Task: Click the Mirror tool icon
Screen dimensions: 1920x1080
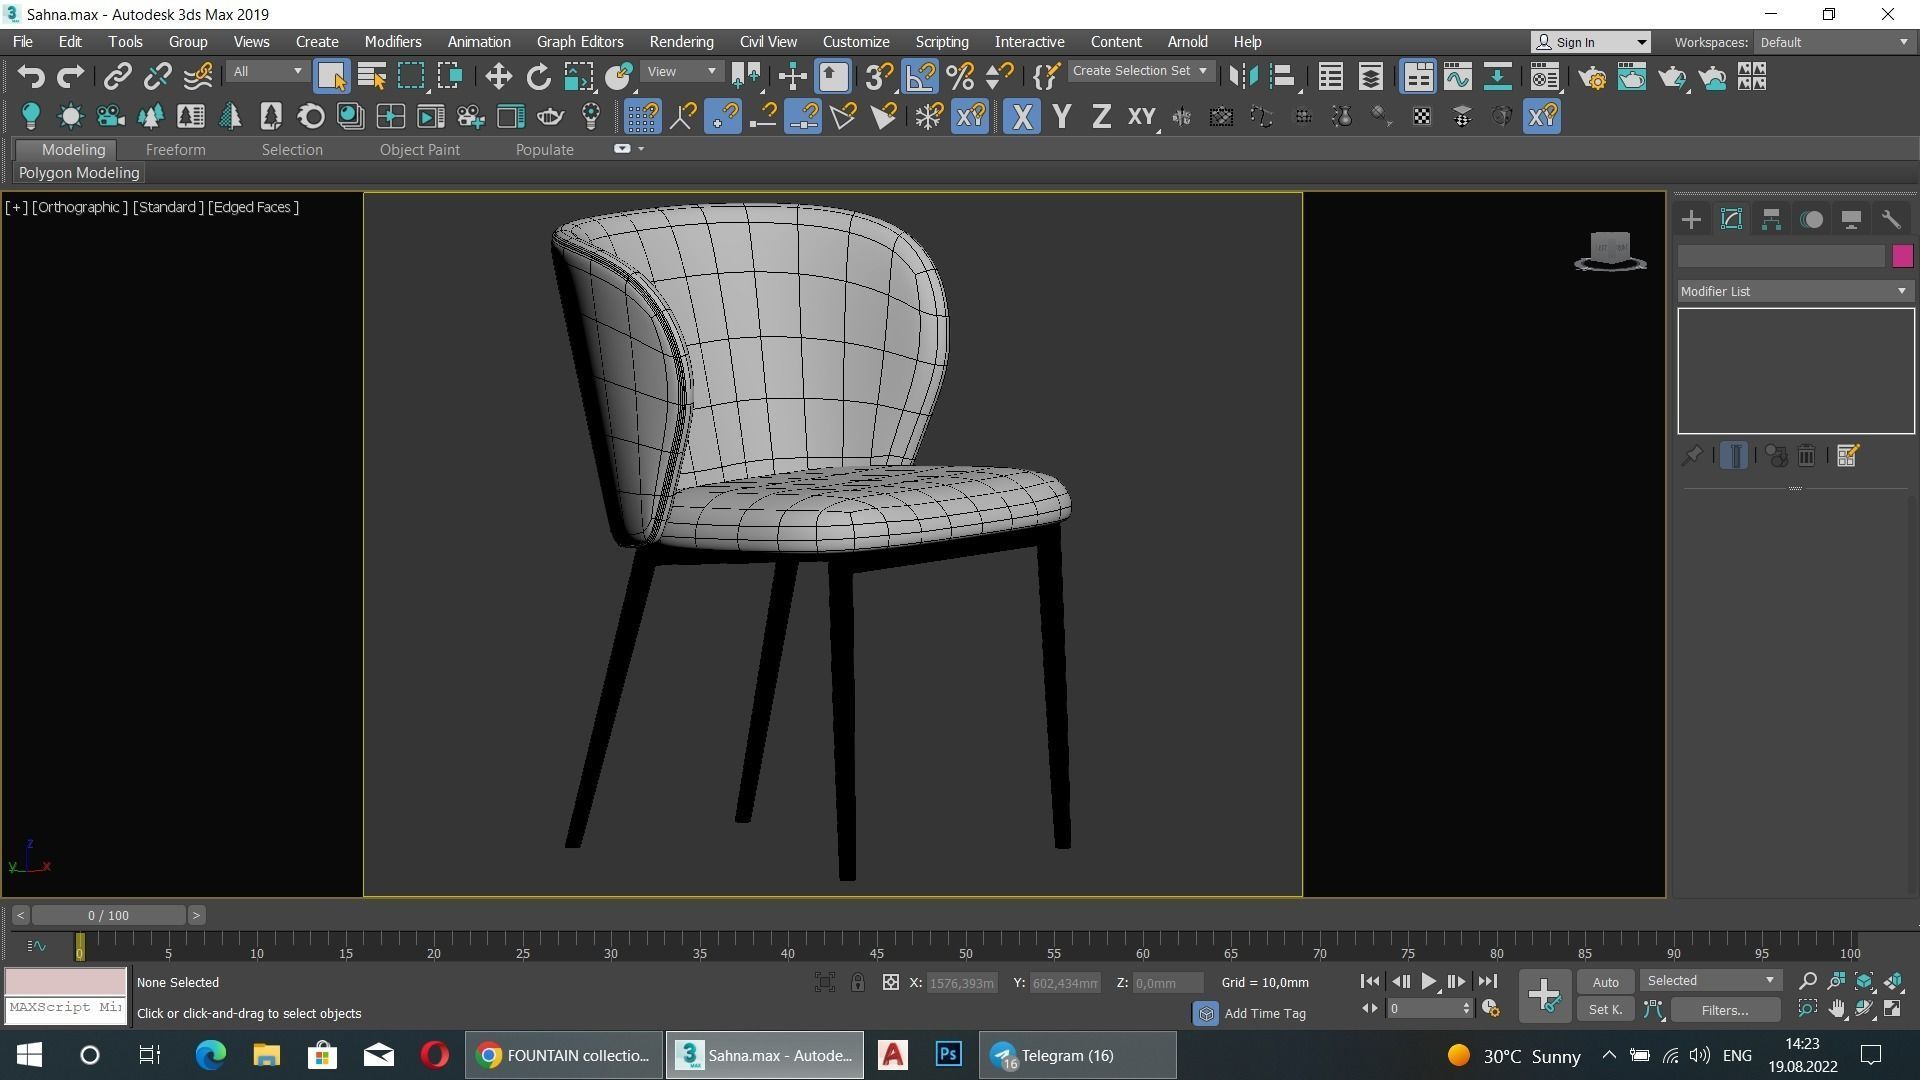Action: (1243, 77)
